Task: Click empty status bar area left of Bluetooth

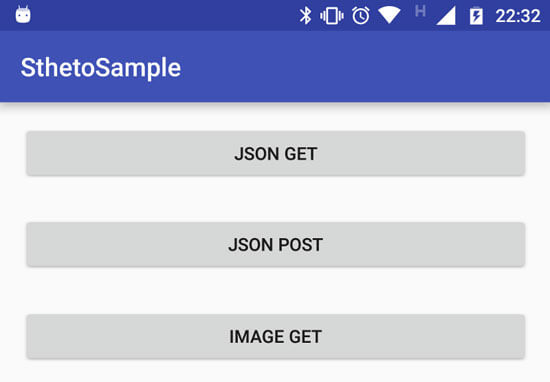Action: [x=165, y=15]
